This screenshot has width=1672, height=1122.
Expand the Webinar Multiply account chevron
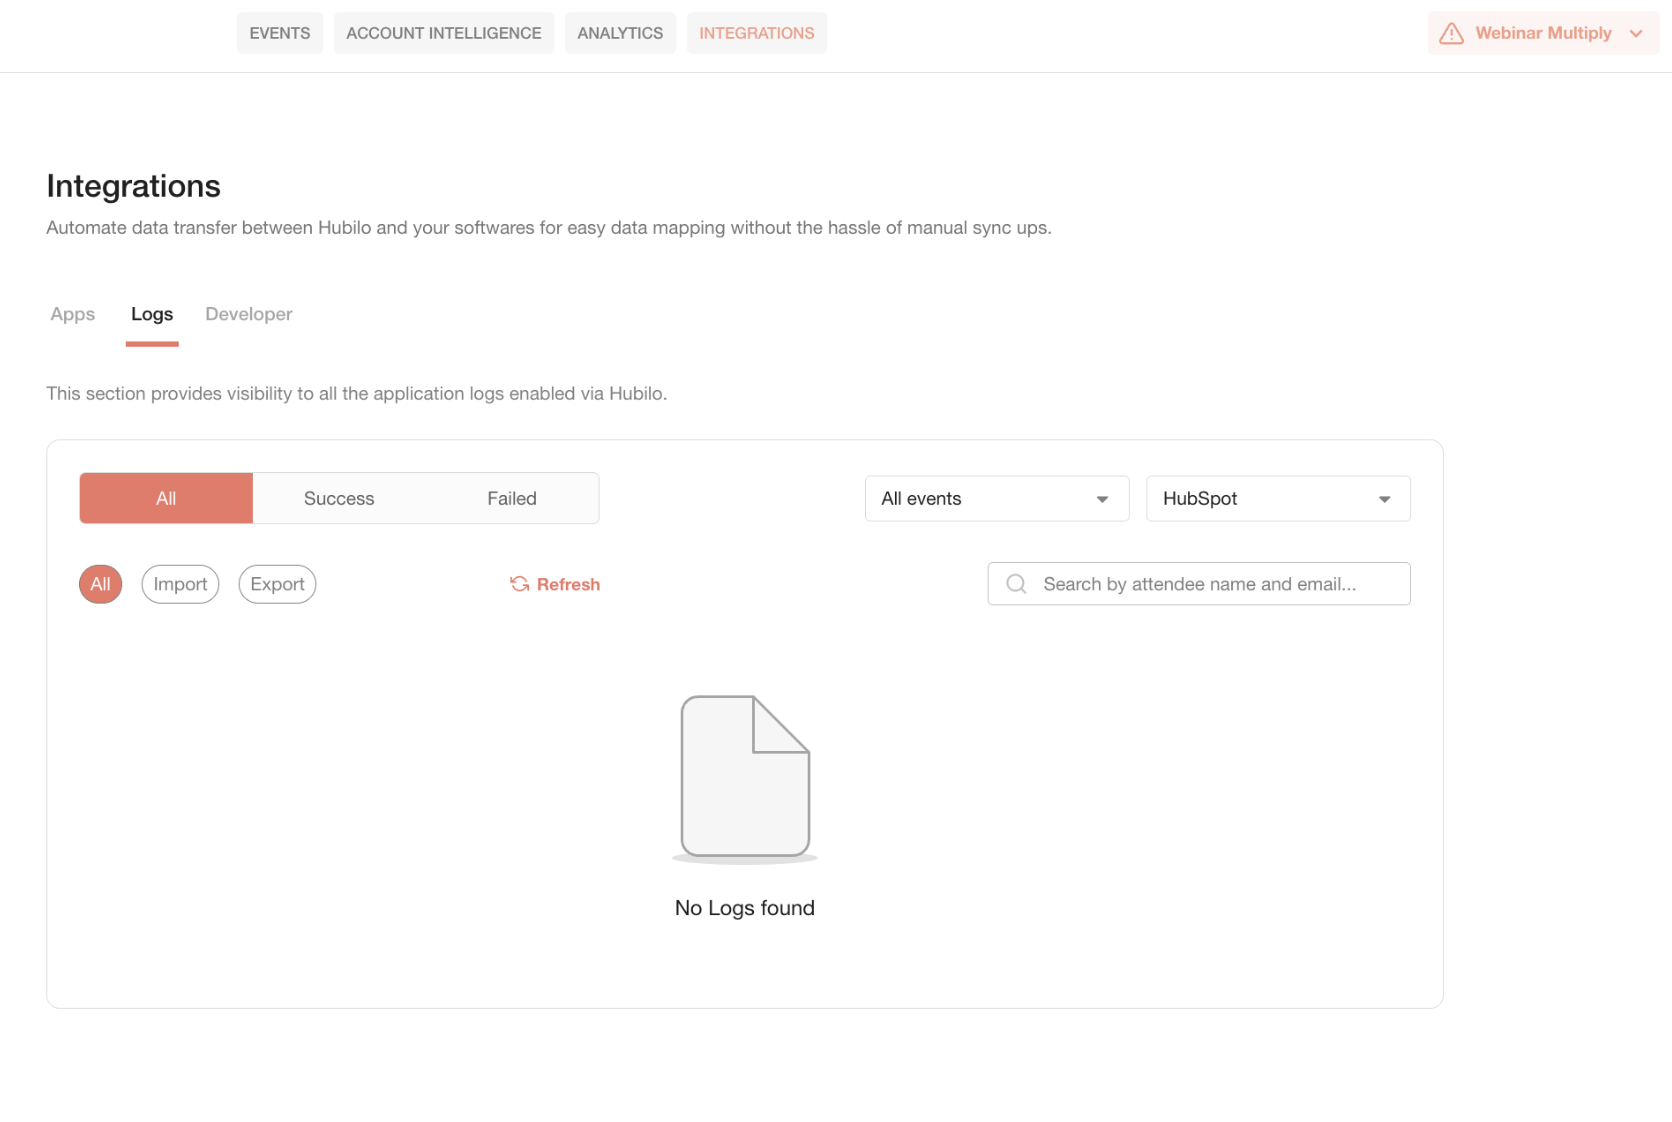coord(1636,34)
